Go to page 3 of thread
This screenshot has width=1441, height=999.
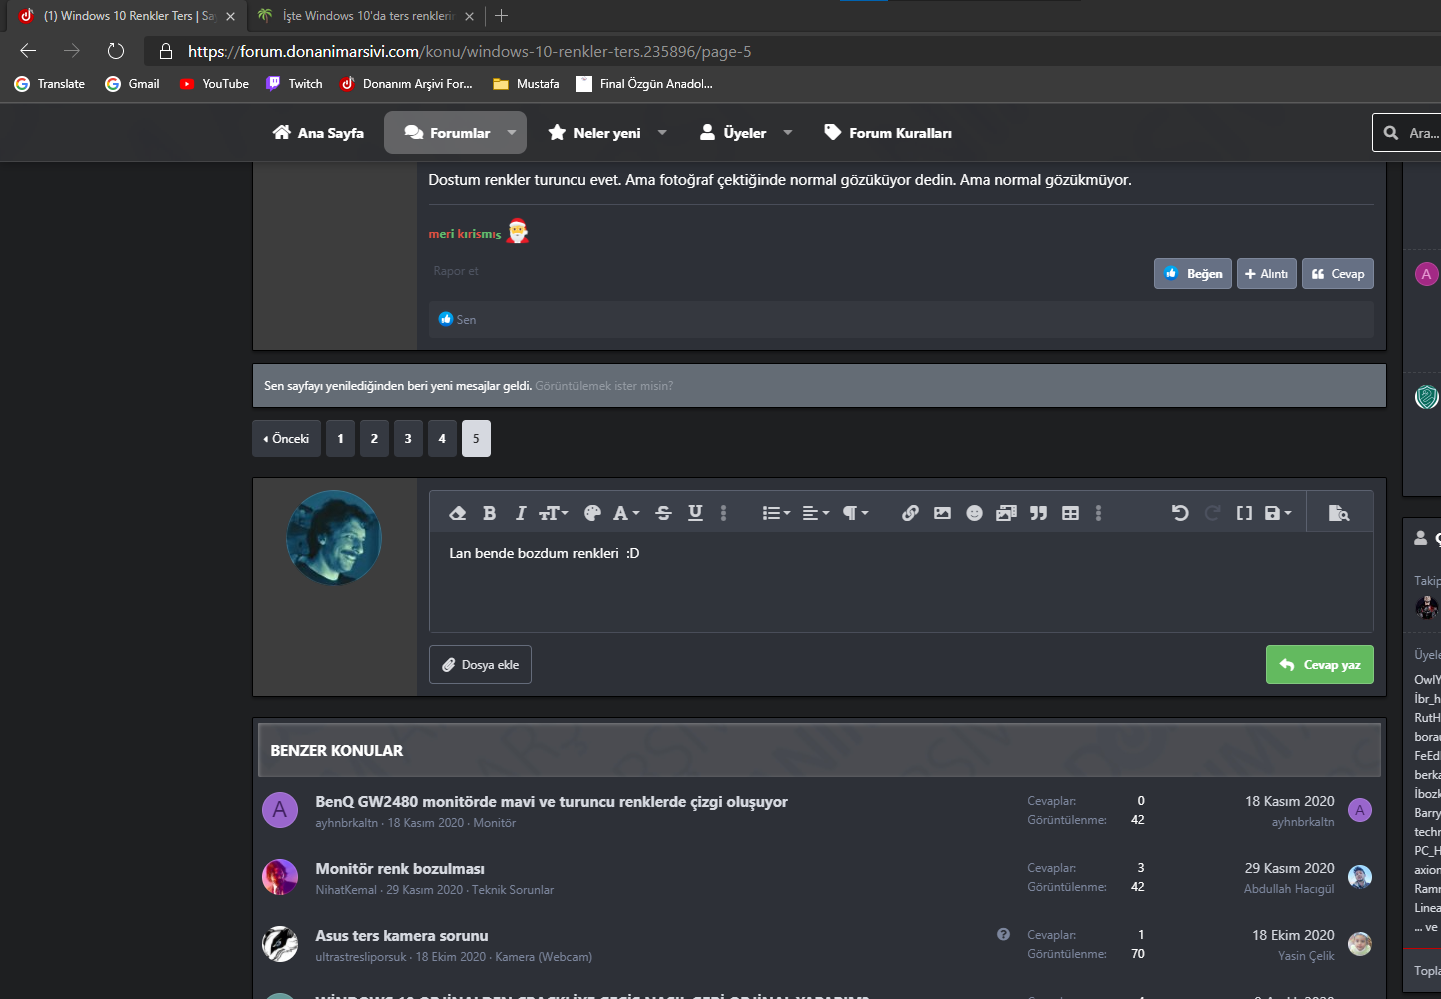(x=408, y=439)
